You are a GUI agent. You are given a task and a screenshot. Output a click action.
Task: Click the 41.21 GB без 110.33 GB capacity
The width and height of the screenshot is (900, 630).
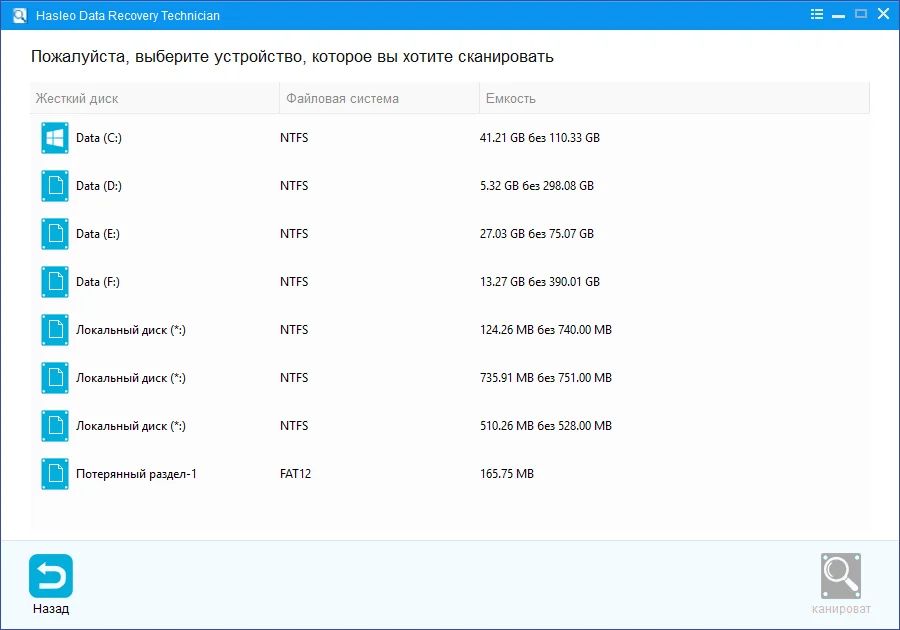coord(540,138)
